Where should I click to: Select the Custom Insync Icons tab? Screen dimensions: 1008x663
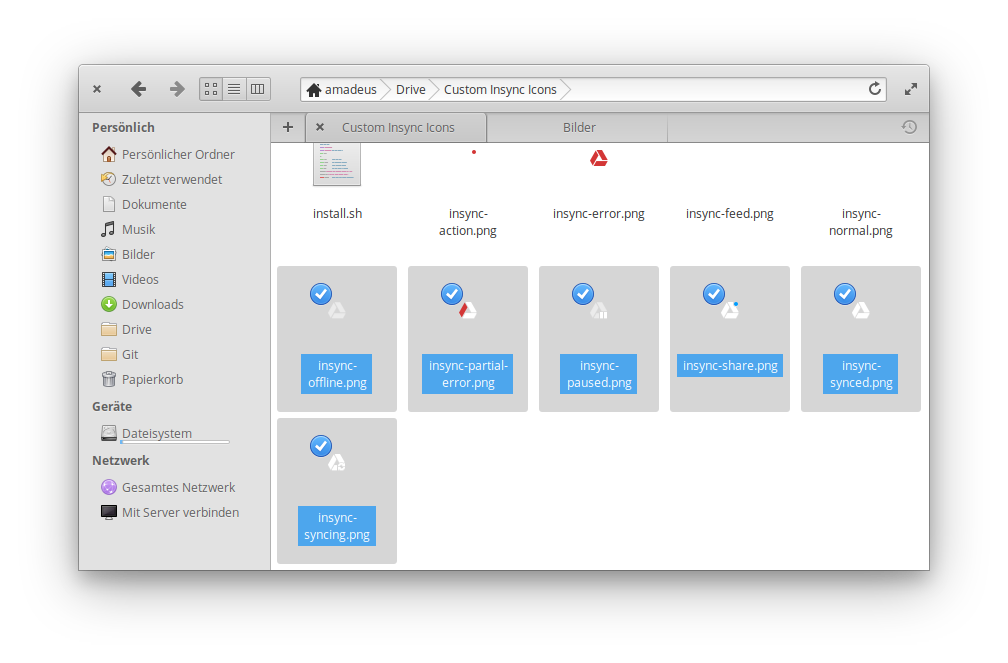click(x=398, y=127)
